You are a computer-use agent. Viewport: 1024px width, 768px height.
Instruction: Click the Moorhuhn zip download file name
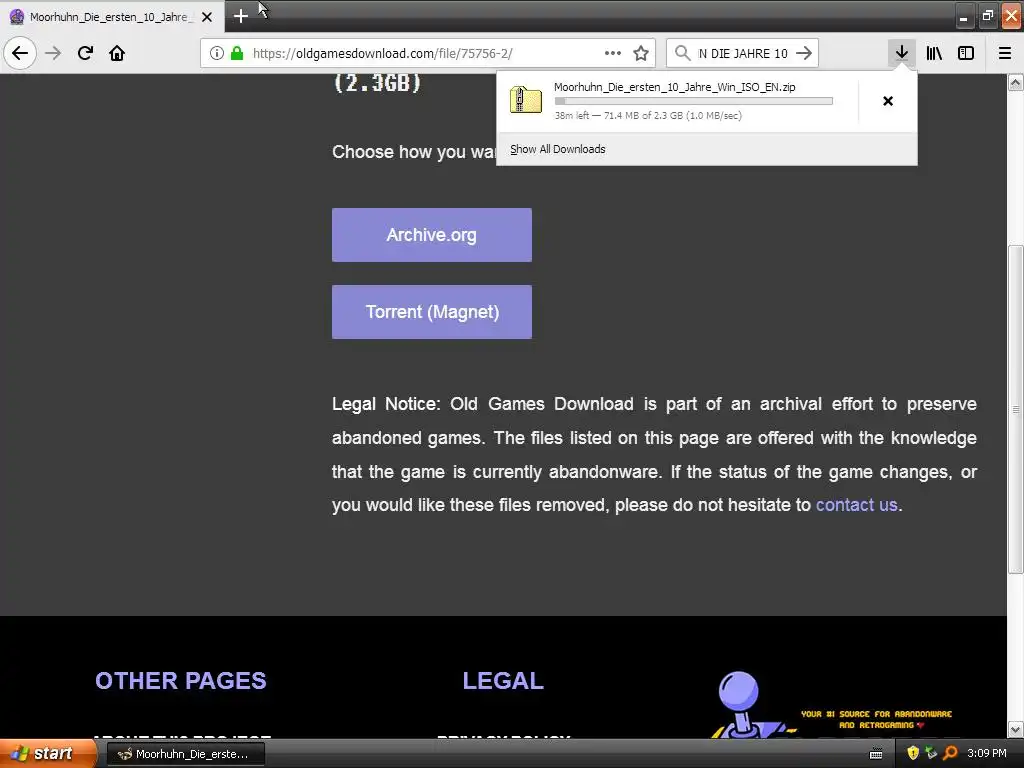tap(675, 87)
